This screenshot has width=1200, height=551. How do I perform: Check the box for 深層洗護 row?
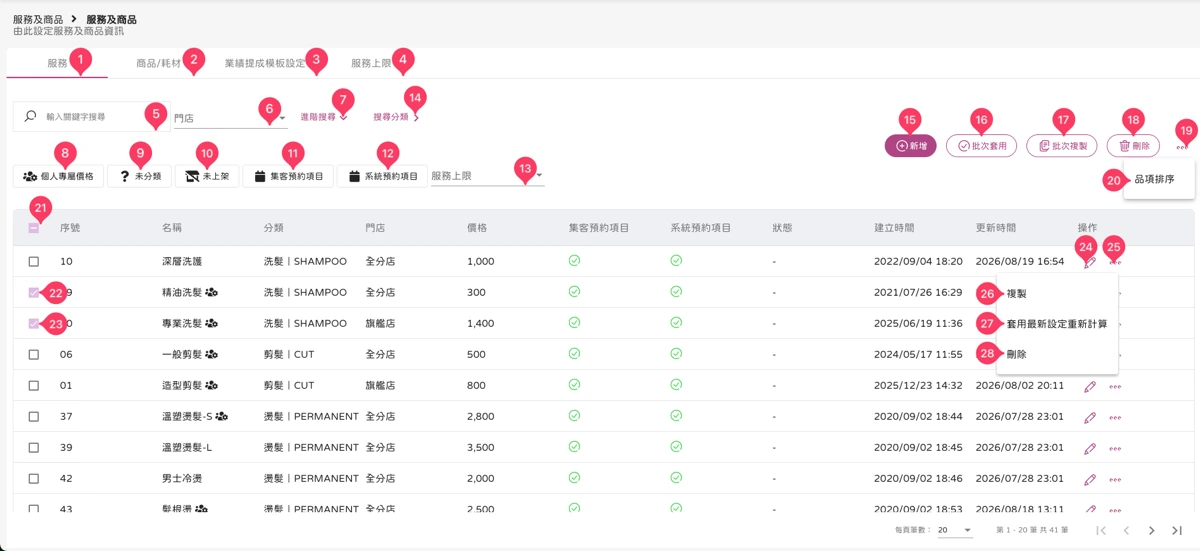[x=34, y=261]
